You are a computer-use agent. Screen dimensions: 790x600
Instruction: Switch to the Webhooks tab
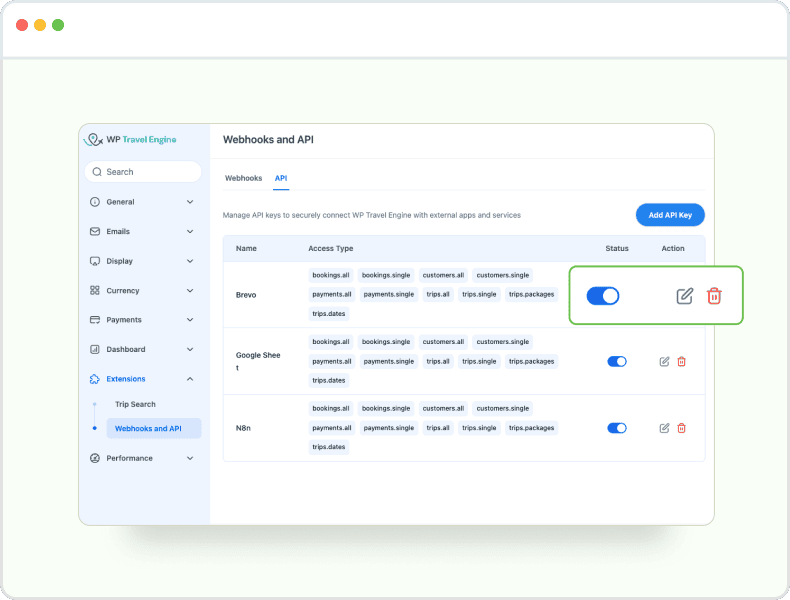[243, 178]
